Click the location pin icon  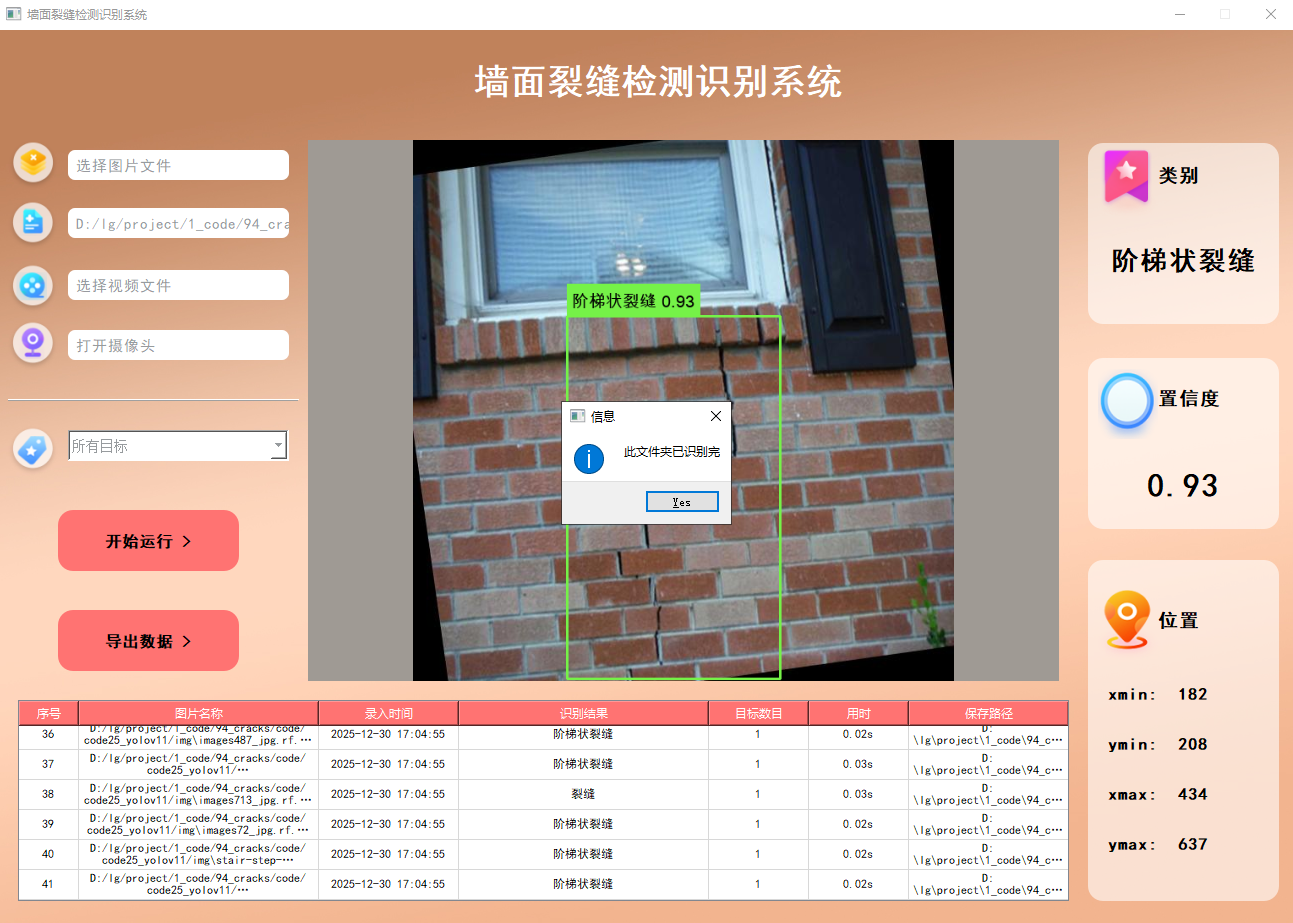pos(1127,620)
